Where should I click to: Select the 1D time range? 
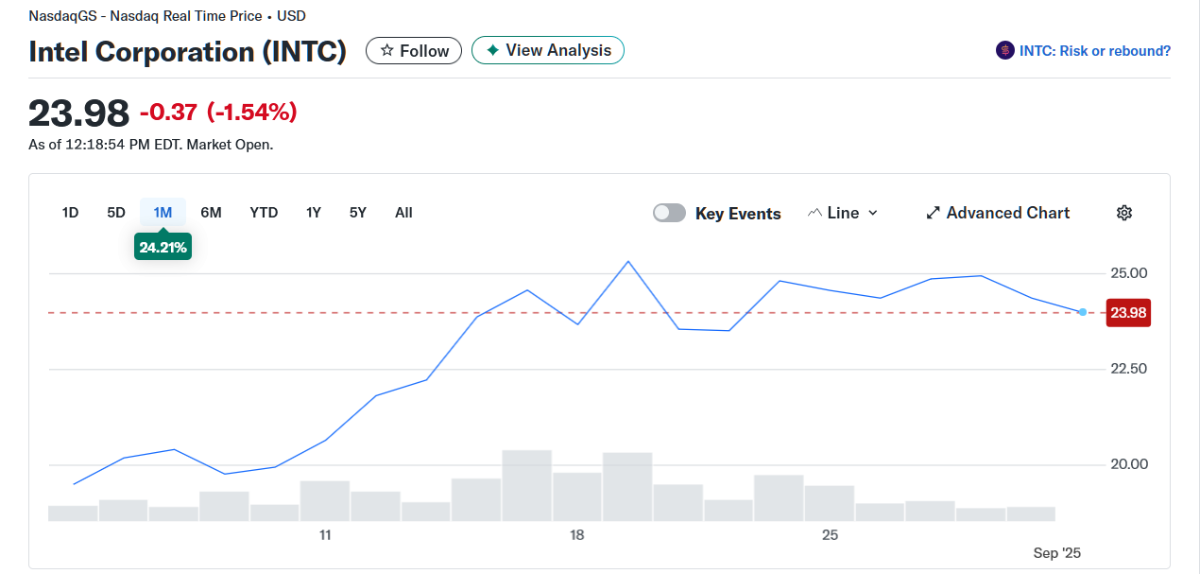point(70,212)
